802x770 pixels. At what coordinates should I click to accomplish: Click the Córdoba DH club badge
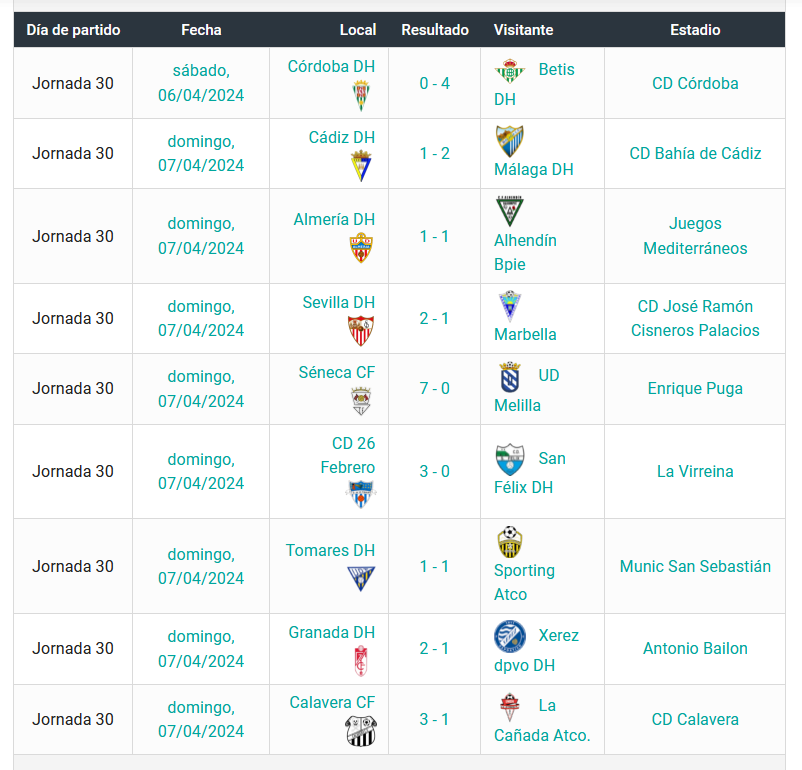click(x=361, y=95)
